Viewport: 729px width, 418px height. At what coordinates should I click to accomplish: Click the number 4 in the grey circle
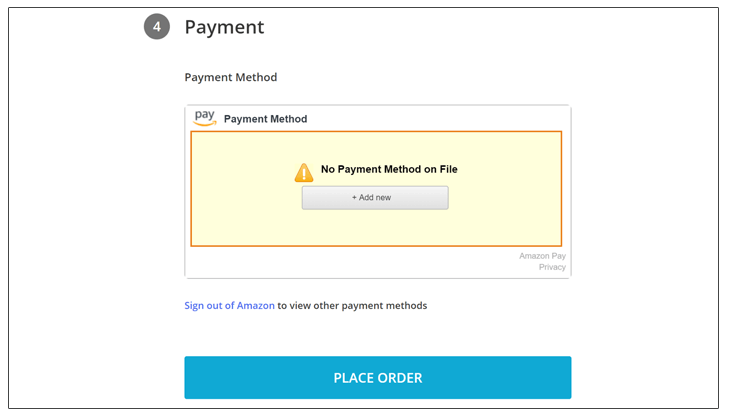coord(157,27)
